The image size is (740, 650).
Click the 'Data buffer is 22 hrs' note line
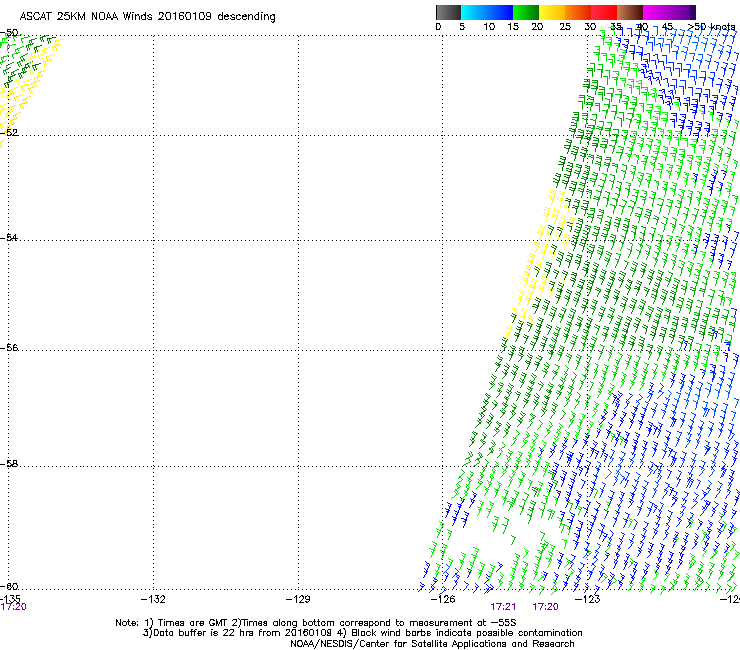click(362, 633)
